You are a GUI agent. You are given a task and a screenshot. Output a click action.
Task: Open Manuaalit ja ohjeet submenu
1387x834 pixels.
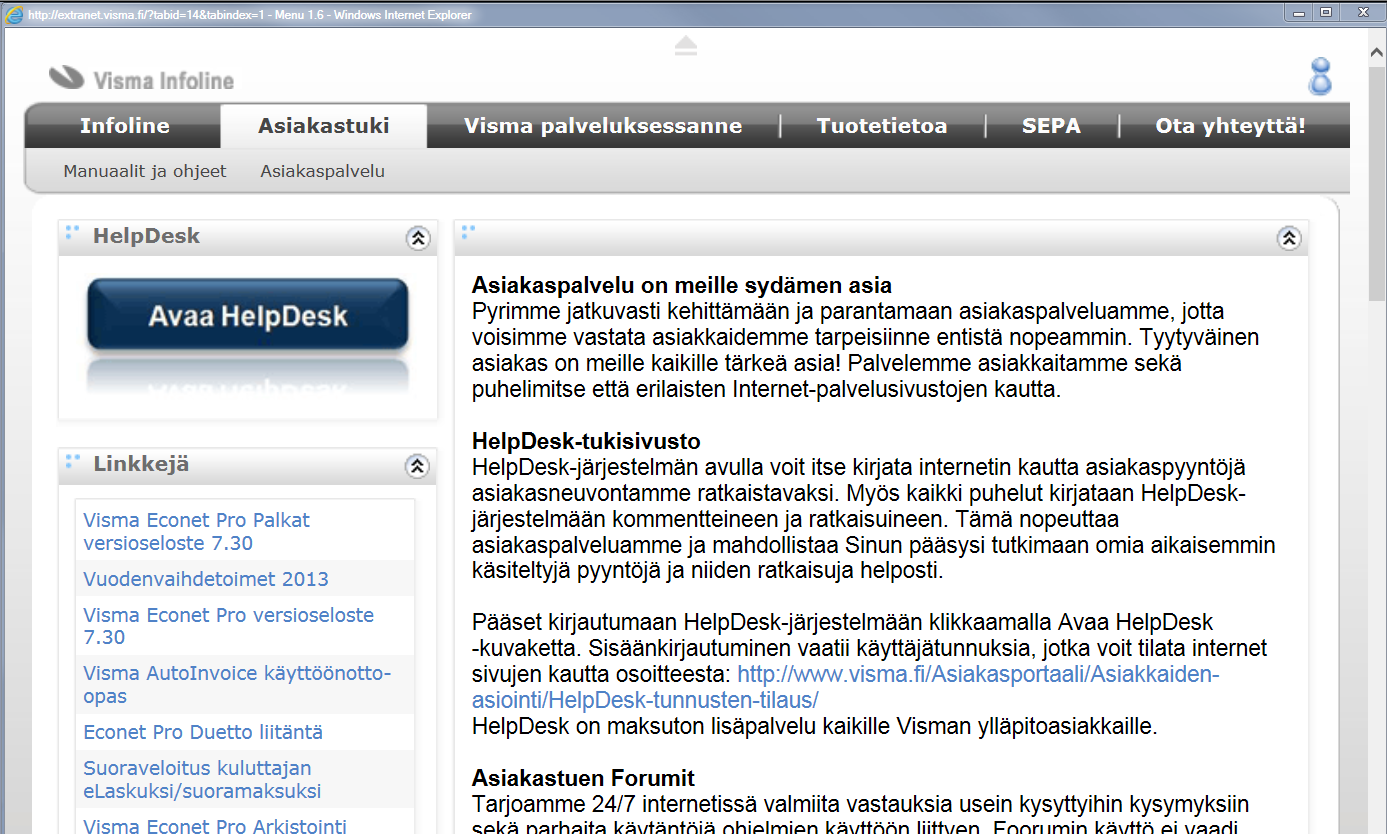tap(145, 171)
